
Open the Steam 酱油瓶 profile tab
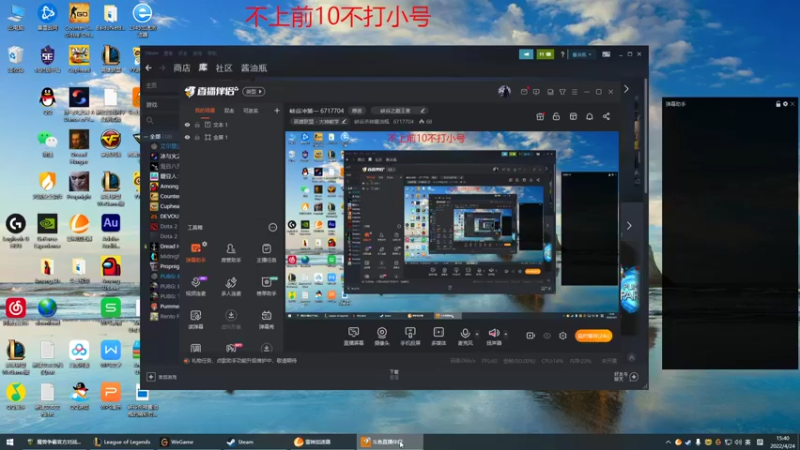coord(254,68)
